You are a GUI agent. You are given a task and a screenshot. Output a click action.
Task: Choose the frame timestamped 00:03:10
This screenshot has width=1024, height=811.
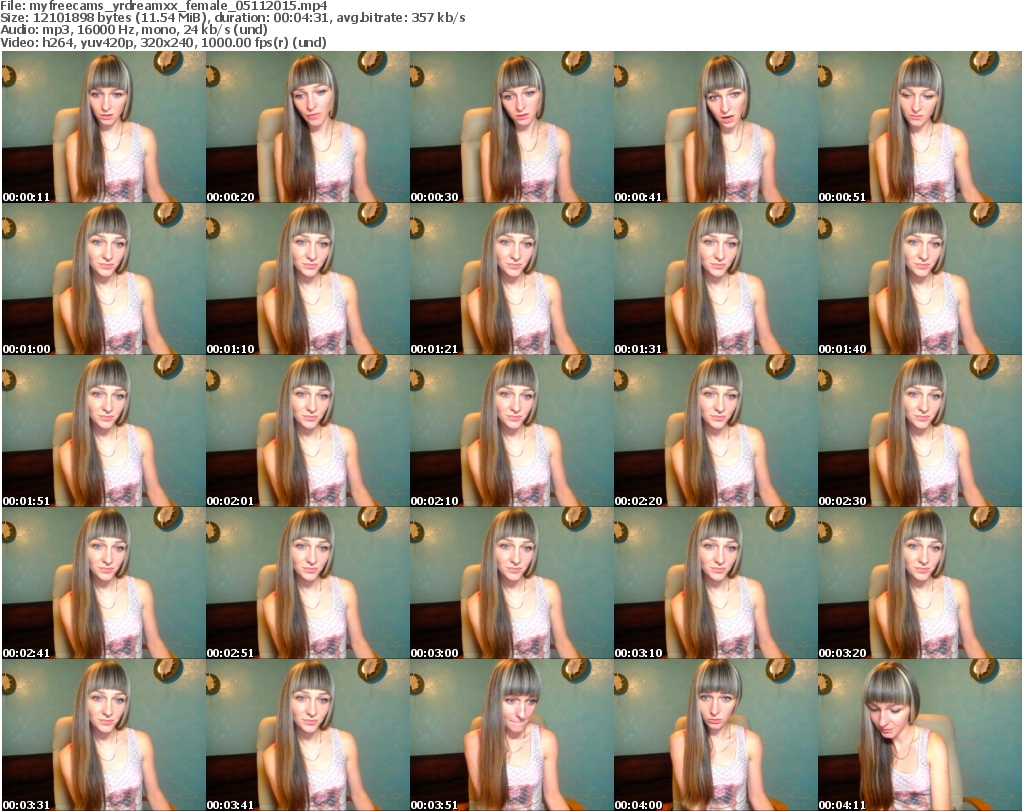(715, 583)
